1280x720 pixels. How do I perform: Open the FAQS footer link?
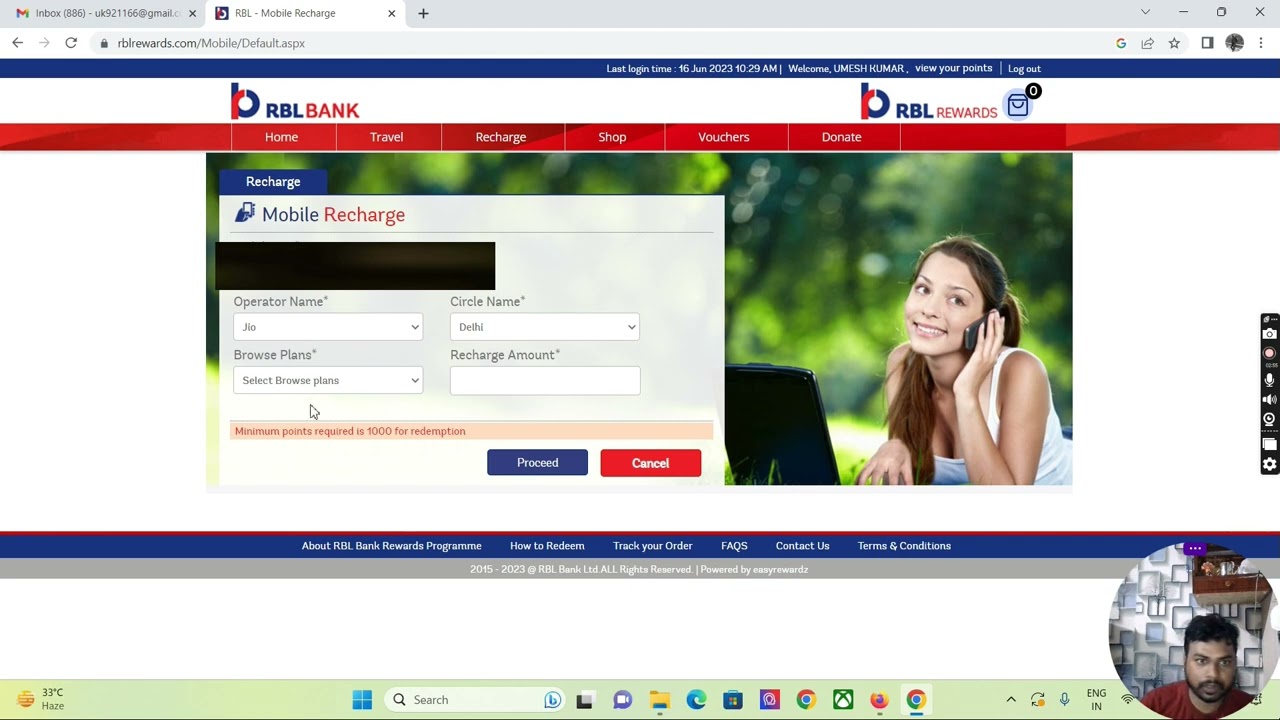tap(734, 546)
